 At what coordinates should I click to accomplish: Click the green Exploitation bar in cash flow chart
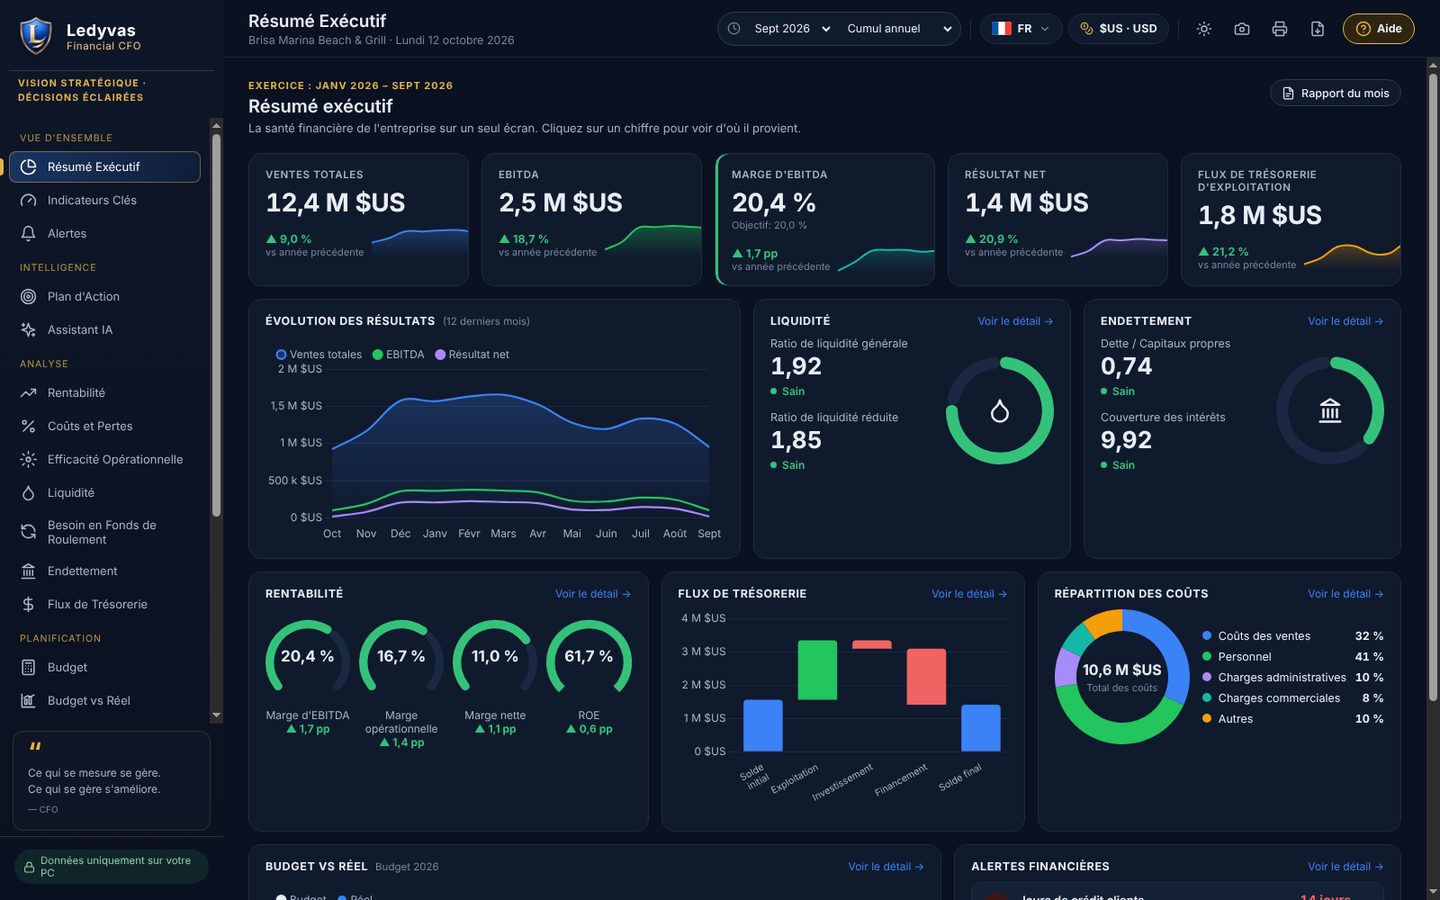pos(817,670)
